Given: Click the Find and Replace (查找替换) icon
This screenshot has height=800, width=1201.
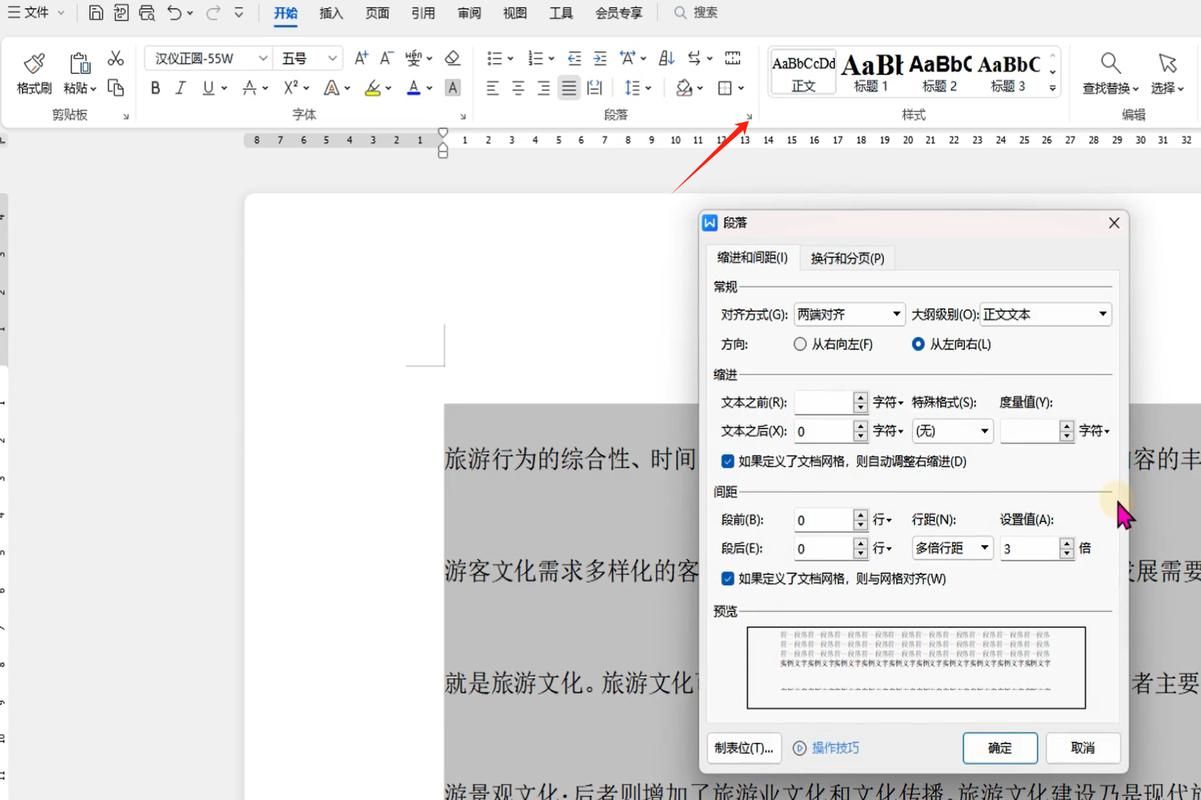Looking at the screenshot, I should click(x=1110, y=73).
